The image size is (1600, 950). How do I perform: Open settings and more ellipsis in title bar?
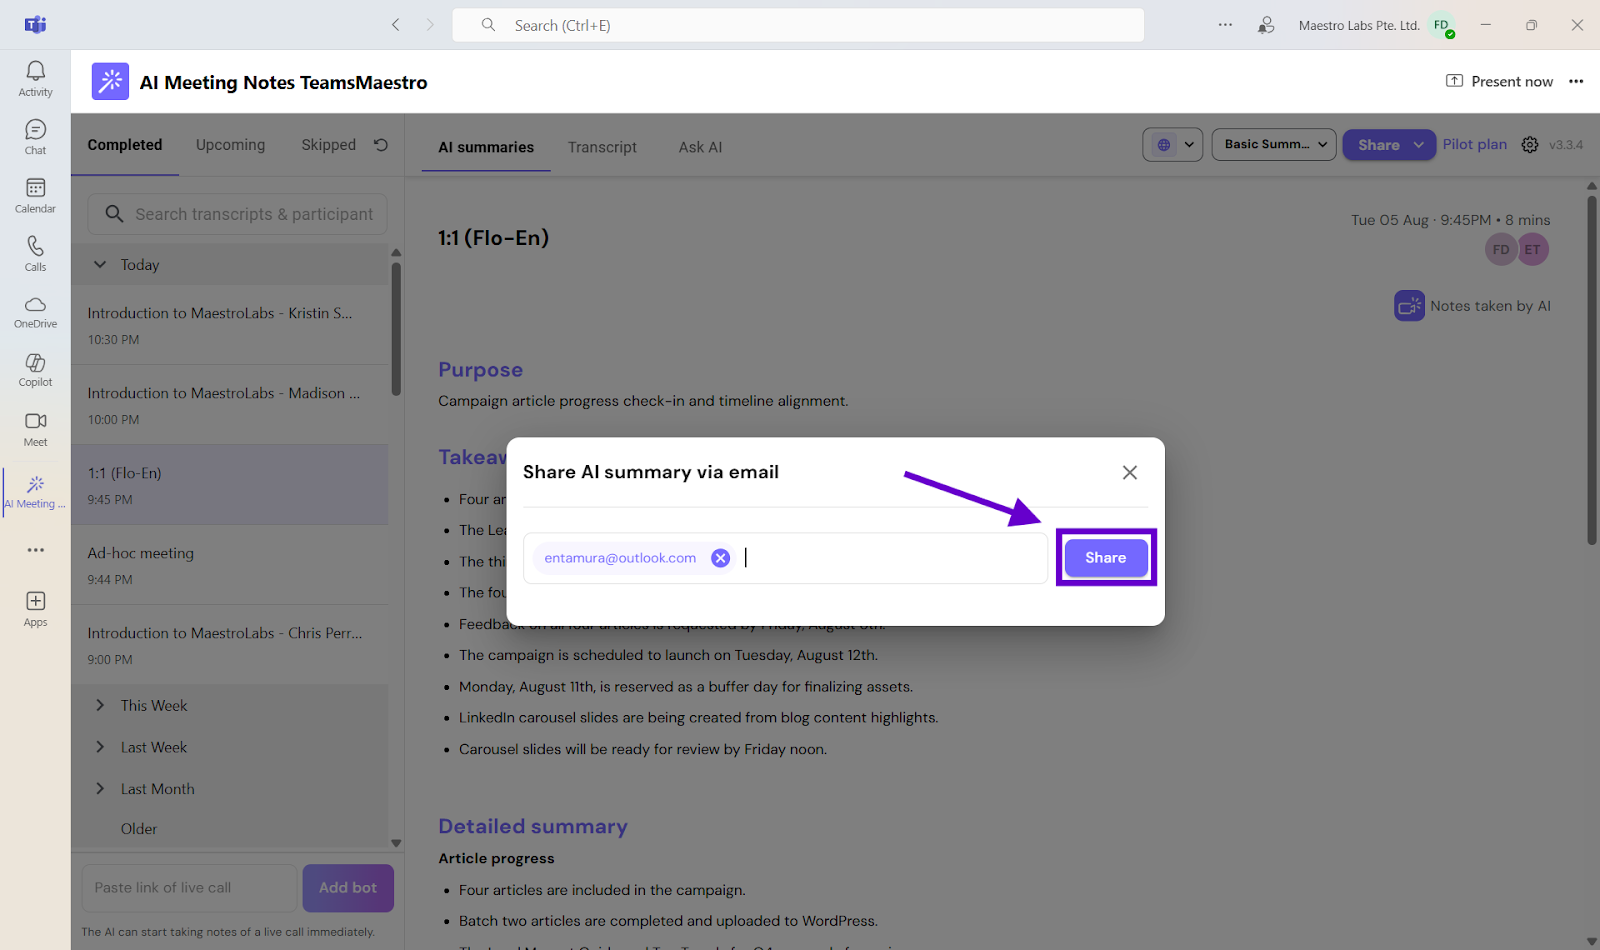coord(1225,25)
